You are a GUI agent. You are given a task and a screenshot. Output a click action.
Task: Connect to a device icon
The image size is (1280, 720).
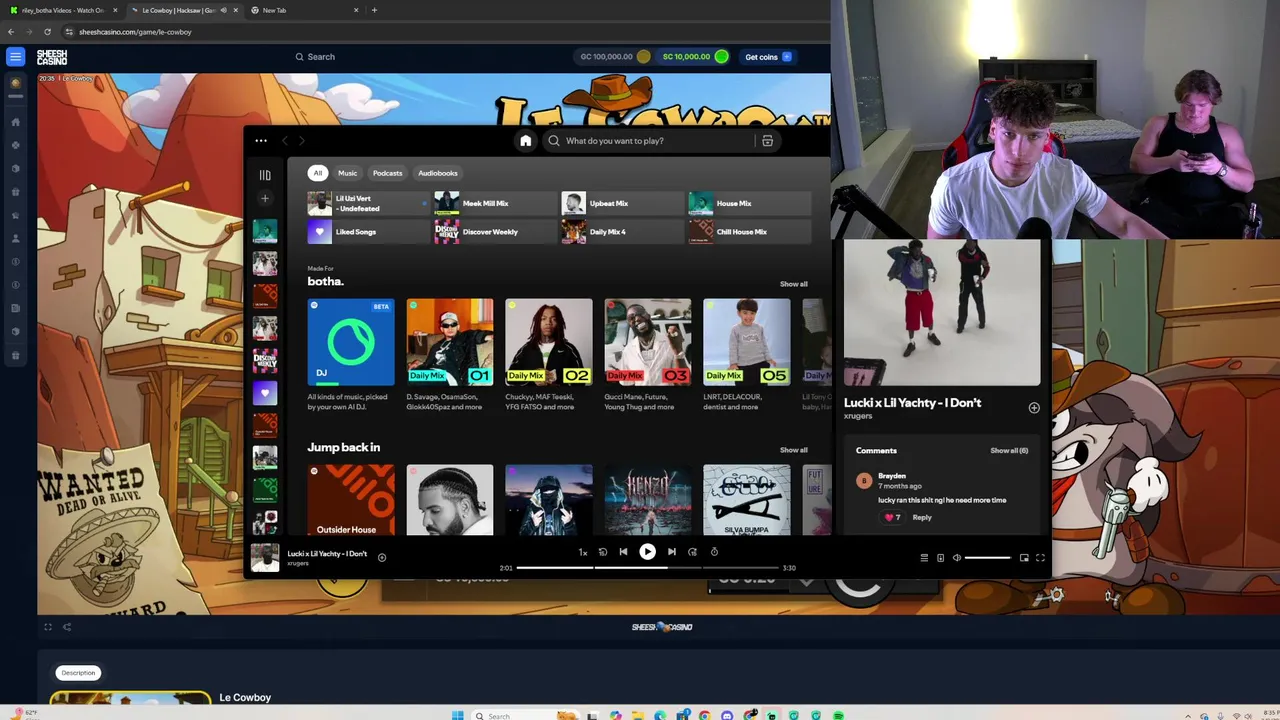click(x=940, y=558)
